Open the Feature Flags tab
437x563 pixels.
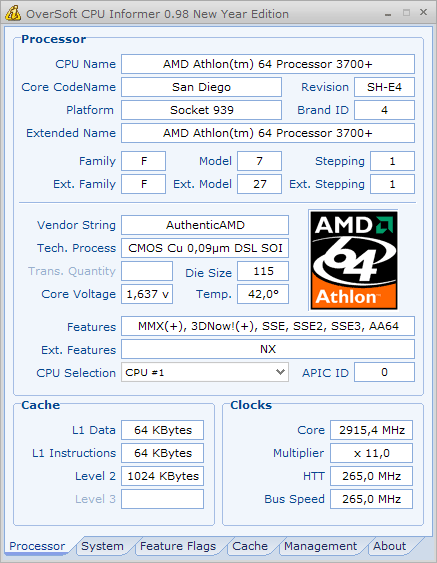(x=178, y=546)
